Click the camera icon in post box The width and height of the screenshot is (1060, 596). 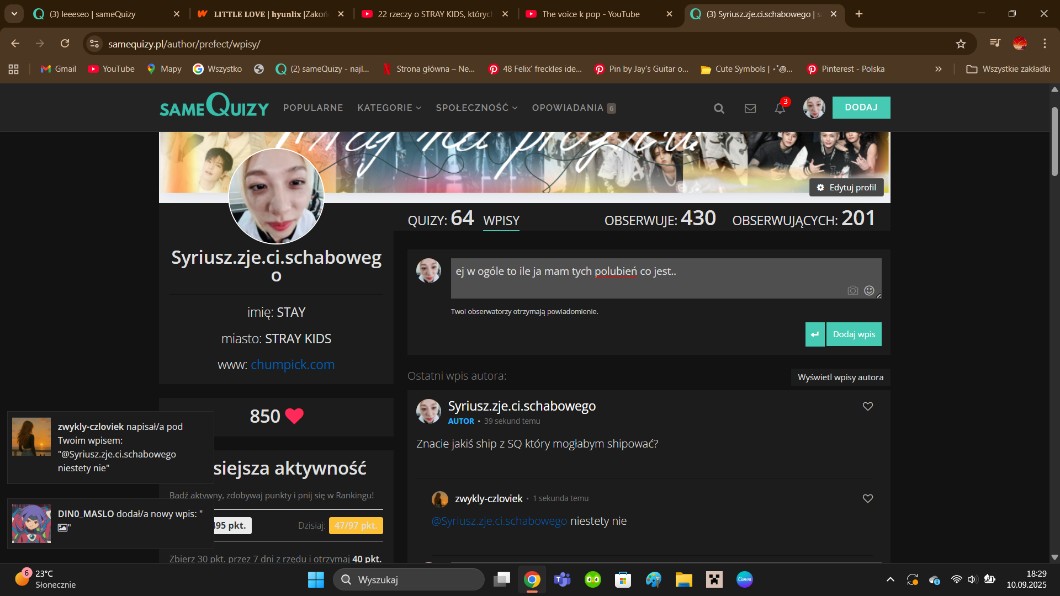tap(853, 291)
